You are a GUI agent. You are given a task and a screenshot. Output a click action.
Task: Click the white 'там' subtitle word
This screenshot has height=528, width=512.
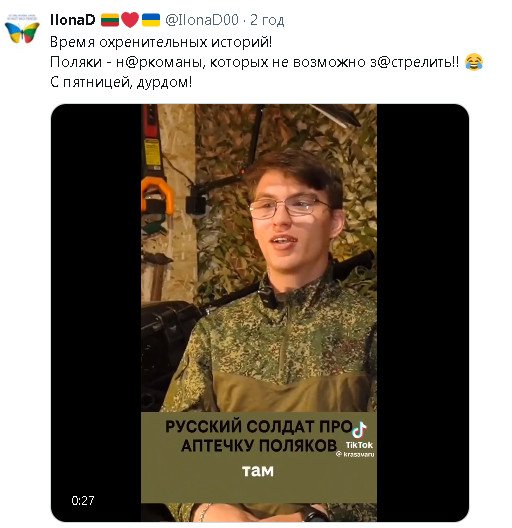click(x=258, y=471)
